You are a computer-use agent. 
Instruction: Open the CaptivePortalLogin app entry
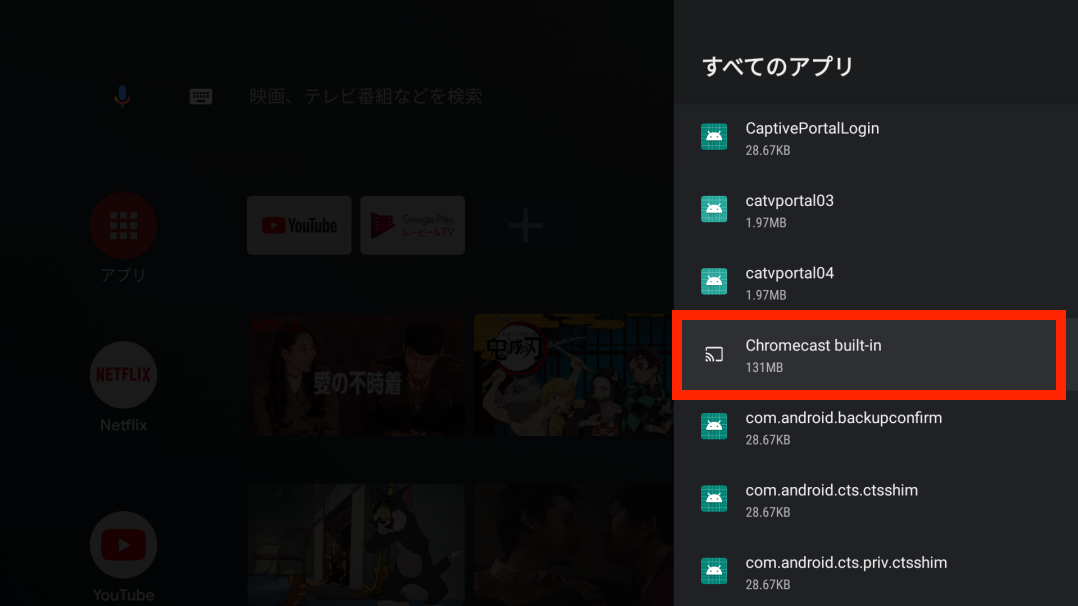click(876, 138)
